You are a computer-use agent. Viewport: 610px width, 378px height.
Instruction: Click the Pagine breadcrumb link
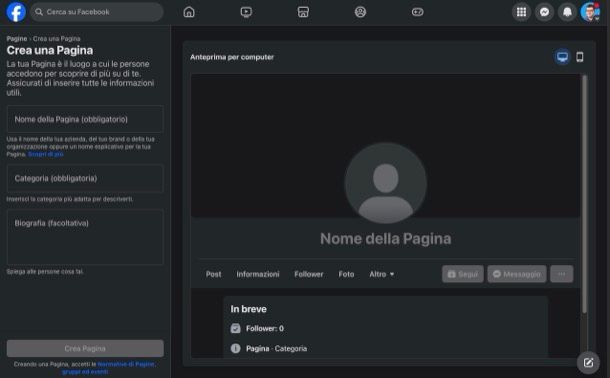[x=17, y=38]
